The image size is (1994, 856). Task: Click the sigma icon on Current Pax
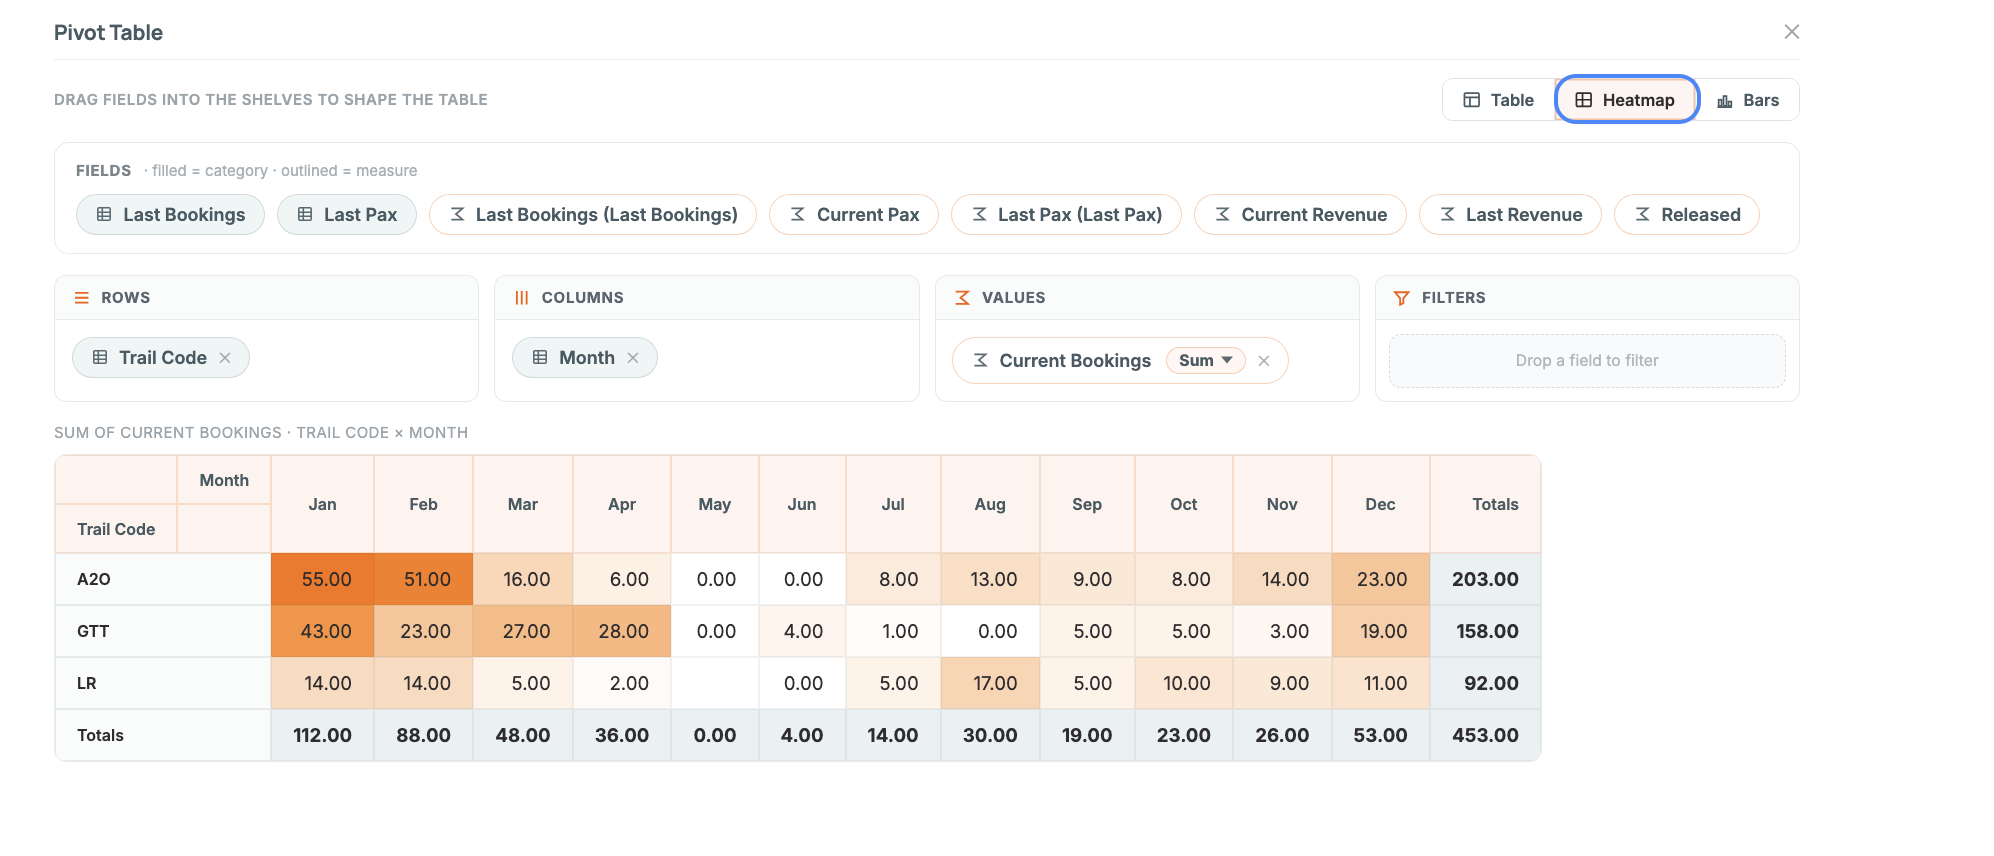coord(798,215)
